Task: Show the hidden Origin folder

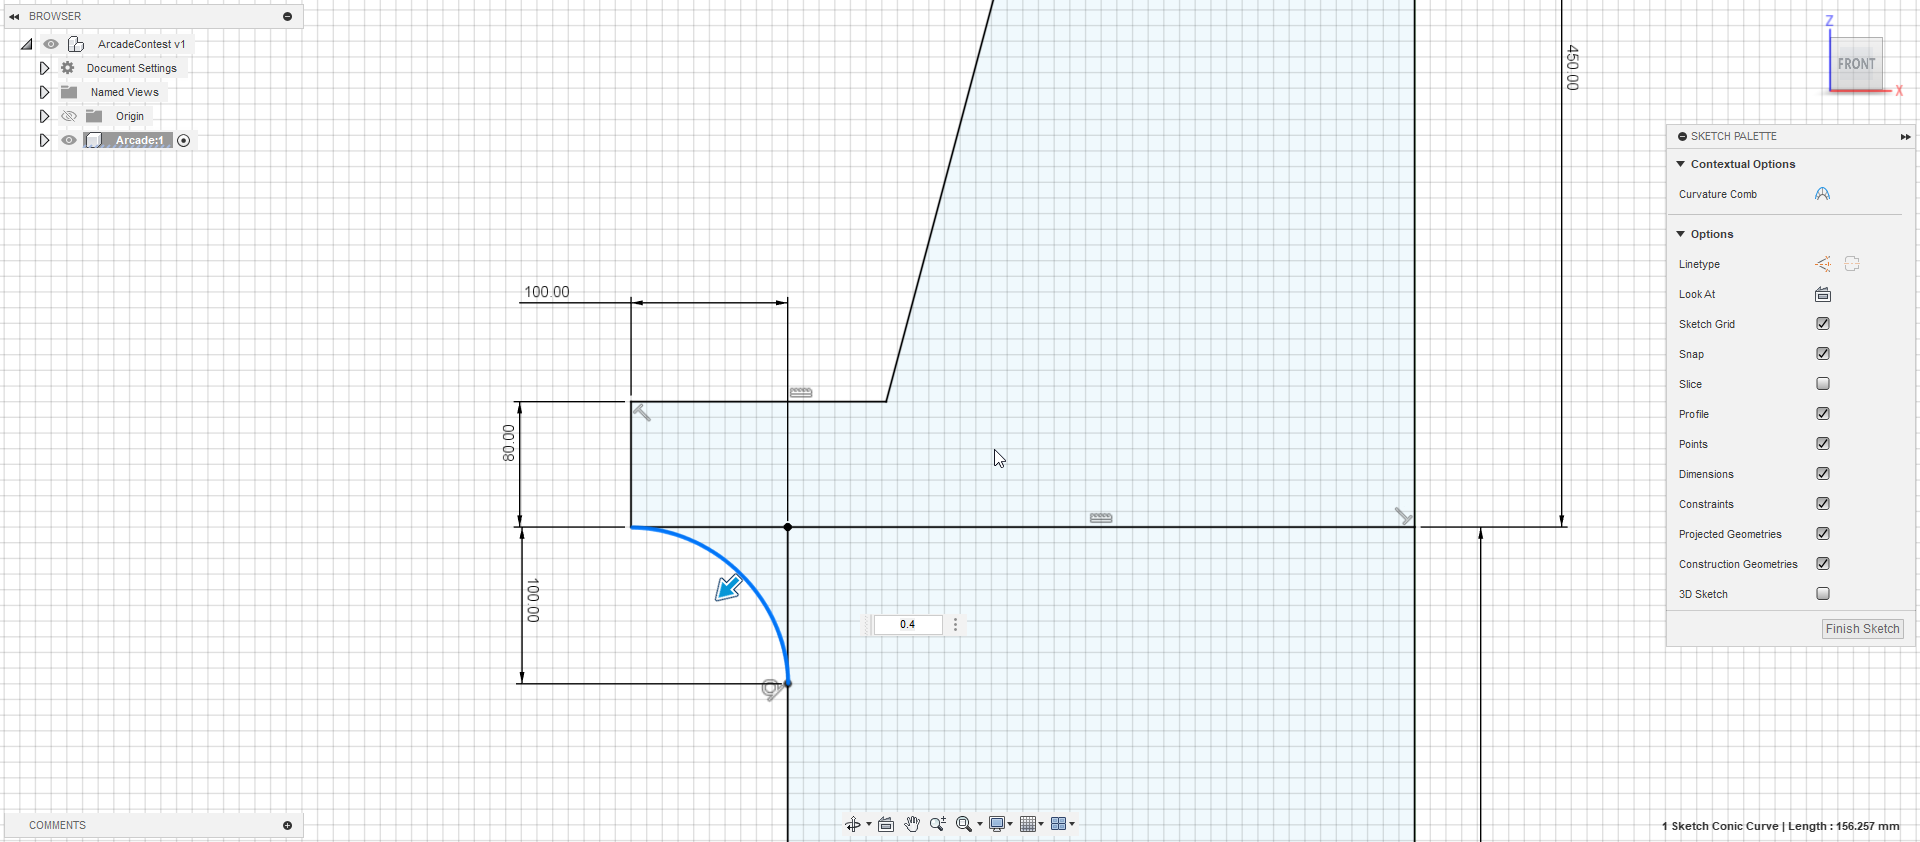Action: [x=69, y=116]
